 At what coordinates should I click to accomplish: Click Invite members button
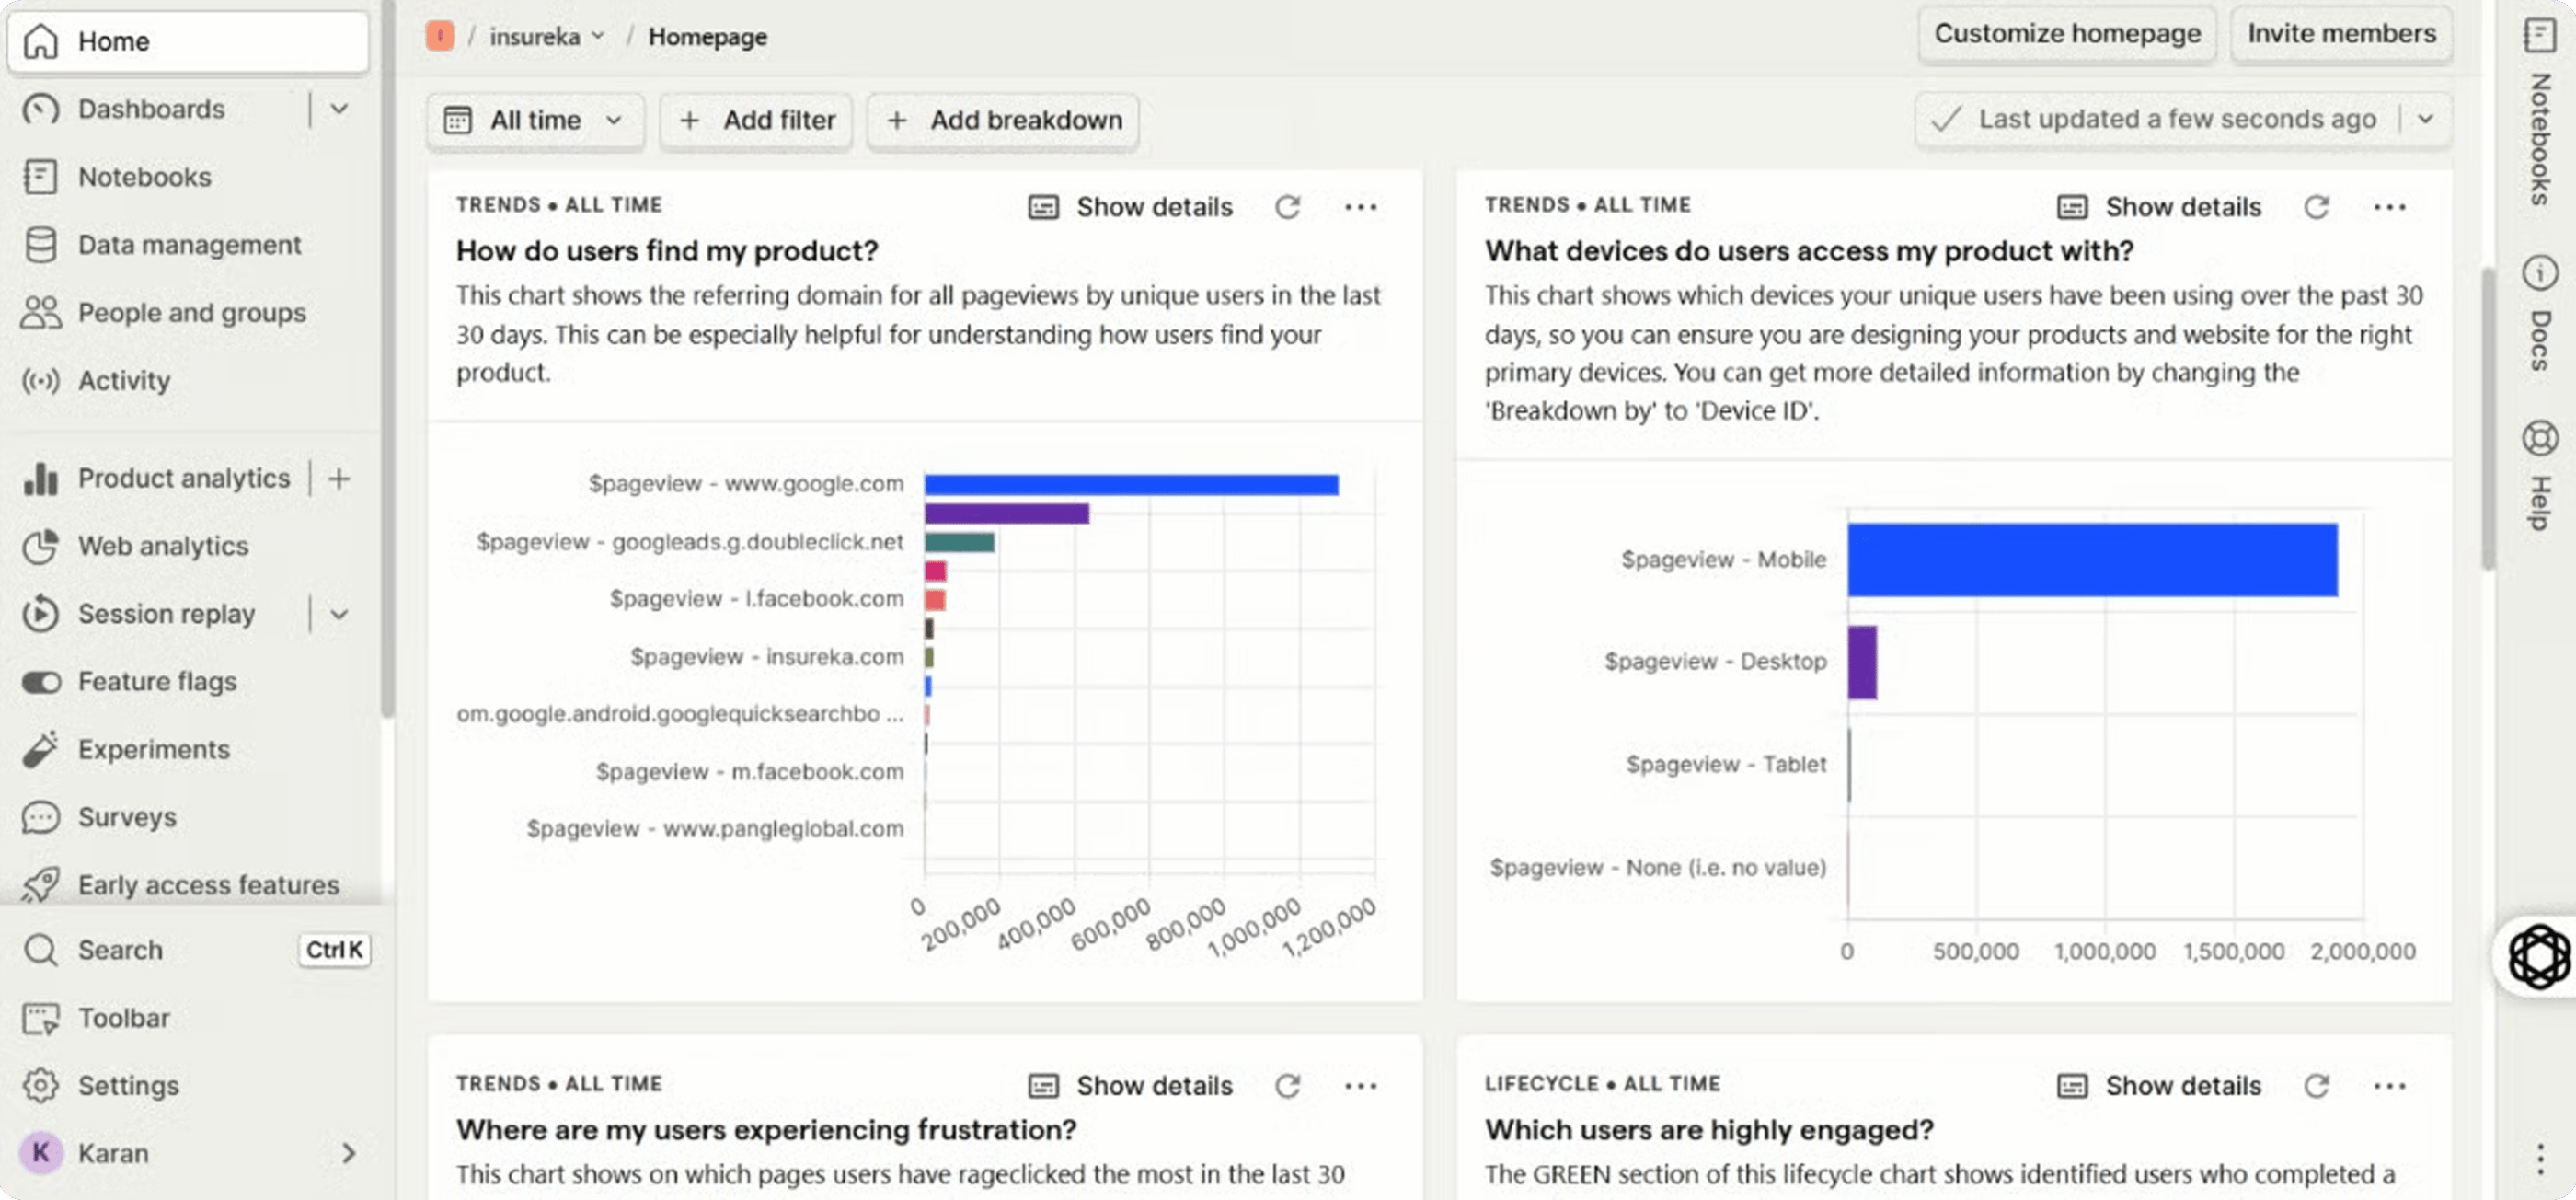(x=2341, y=34)
